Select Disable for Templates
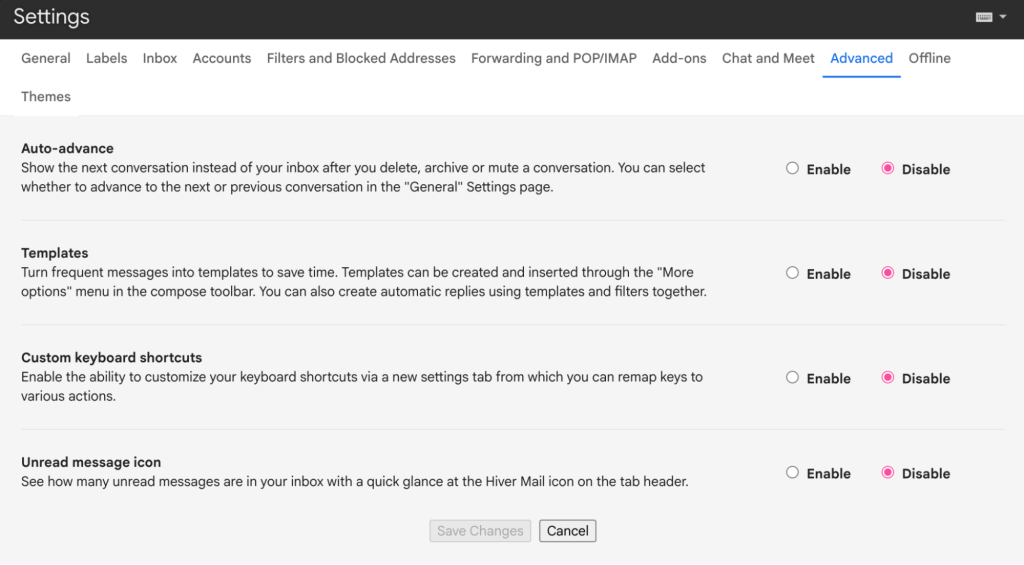 tap(888, 273)
